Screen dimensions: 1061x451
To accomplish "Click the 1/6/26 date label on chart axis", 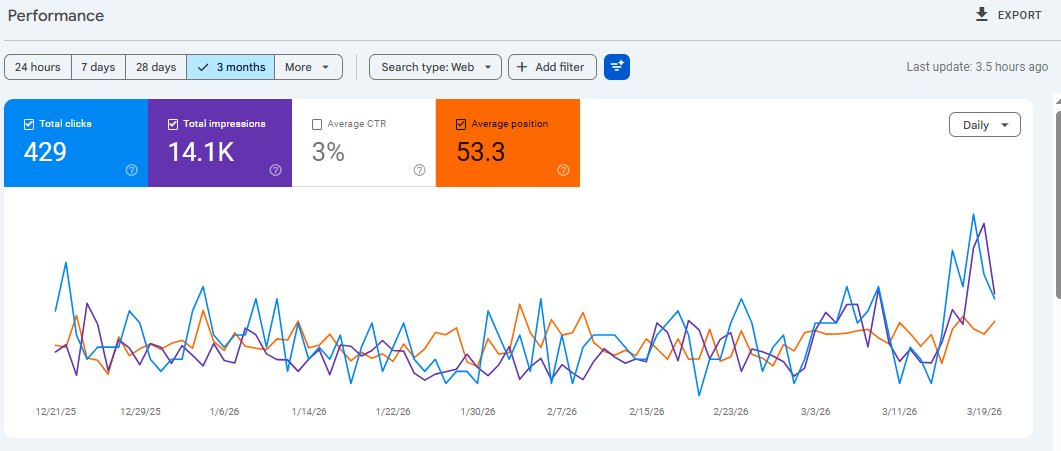I will coord(225,412).
